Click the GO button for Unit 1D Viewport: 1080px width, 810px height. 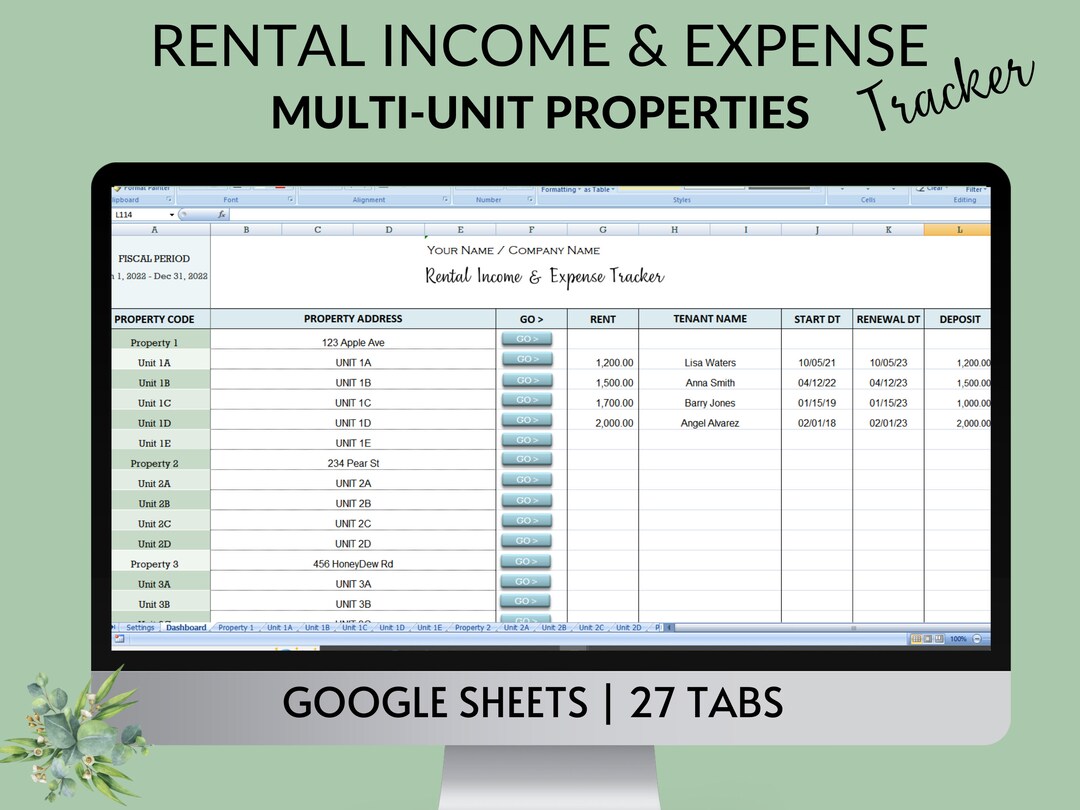526,421
